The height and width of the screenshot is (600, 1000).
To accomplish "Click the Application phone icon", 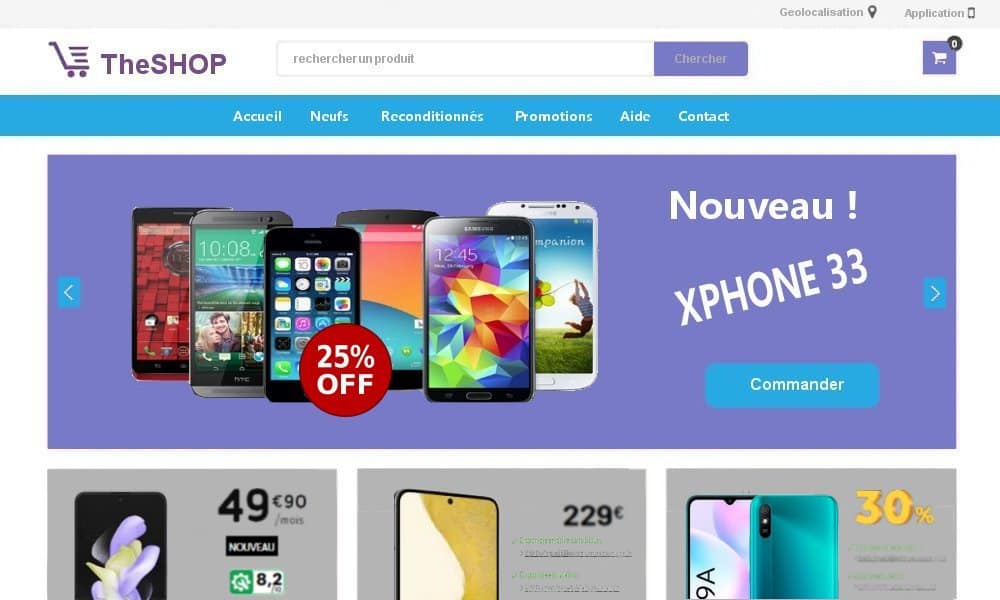I will click(x=971, y=13).
